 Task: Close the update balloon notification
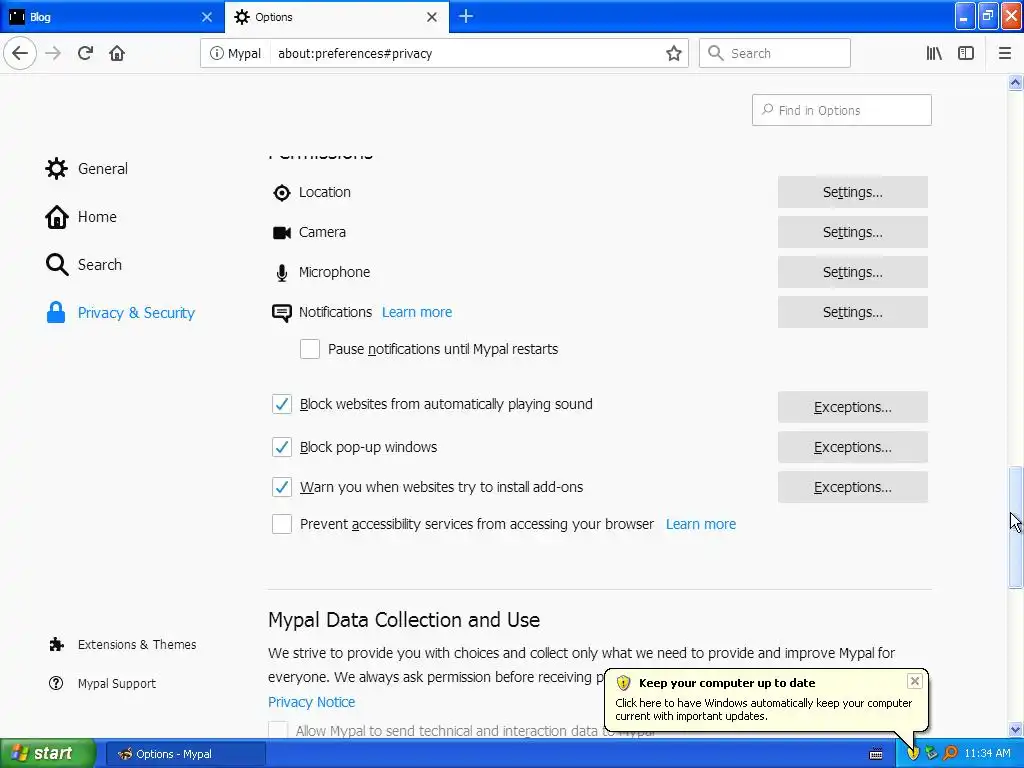[x=914, y=681]
